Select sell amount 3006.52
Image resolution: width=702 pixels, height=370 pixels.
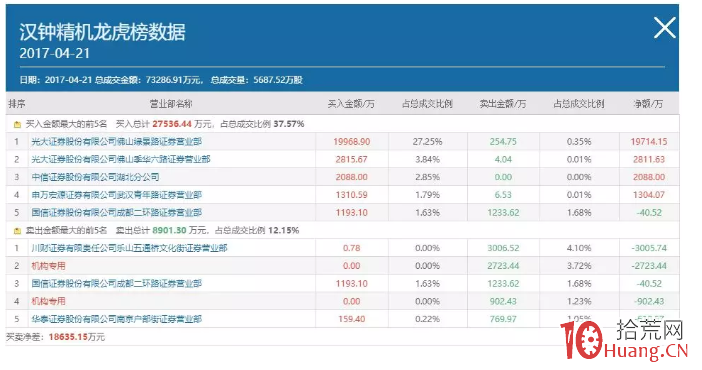(x=503, y=248)
